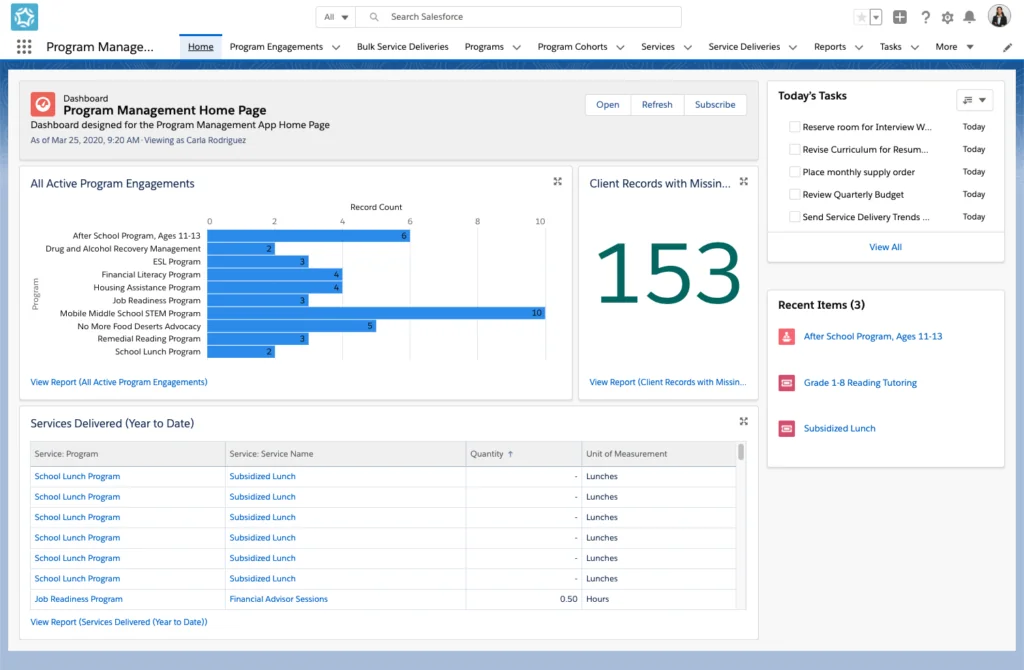
Task: Sort by Quantity ascending arrow
Action: tap(511, 454)
